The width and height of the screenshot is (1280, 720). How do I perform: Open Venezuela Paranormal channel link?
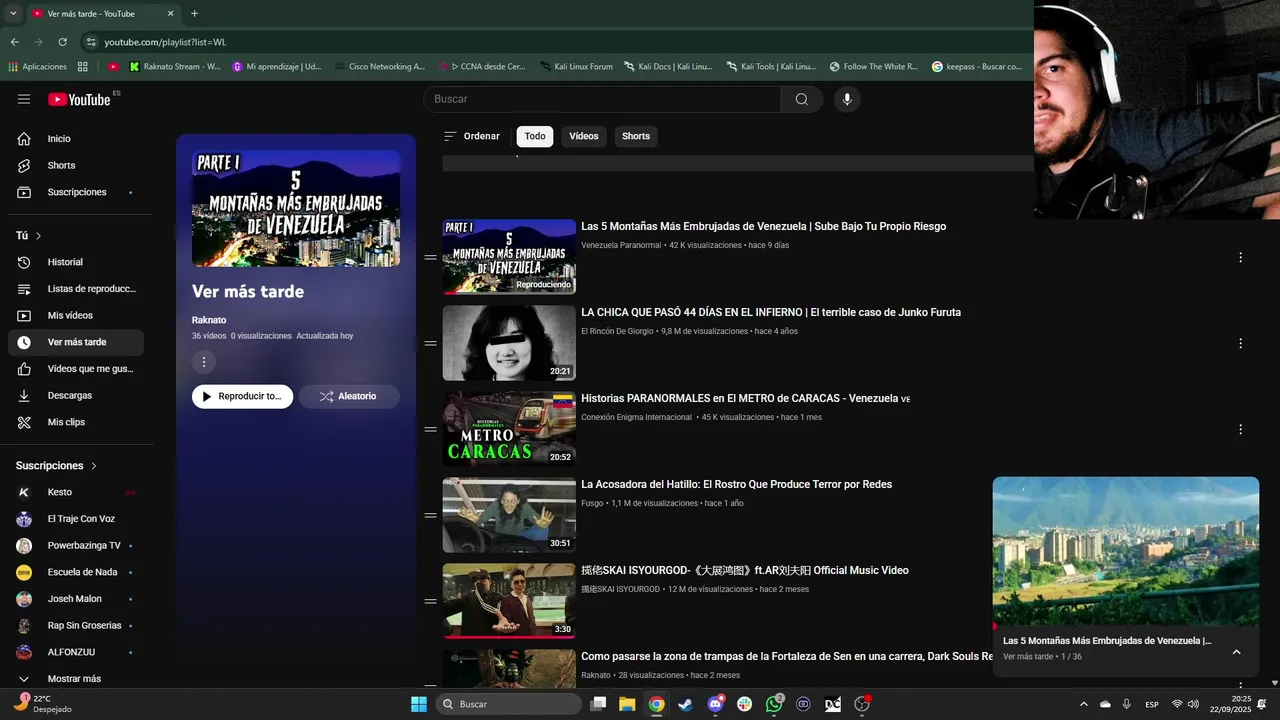click(621, 245)
